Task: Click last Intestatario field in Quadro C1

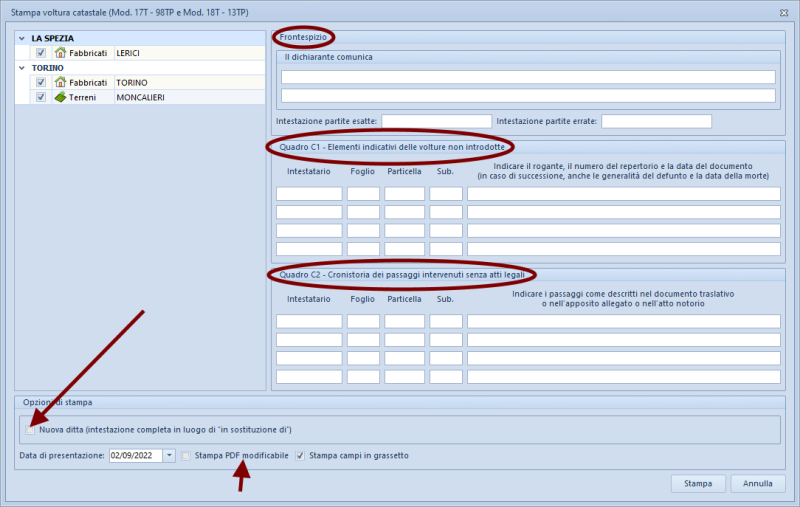Action: click(x=309, y=249)
